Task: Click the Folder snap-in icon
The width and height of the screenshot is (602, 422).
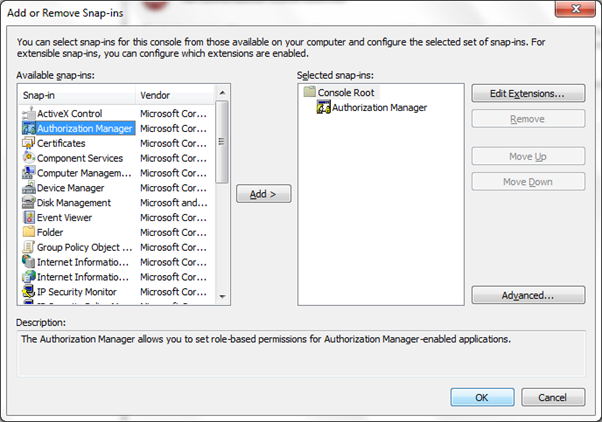Action: [x=29, y=232]
